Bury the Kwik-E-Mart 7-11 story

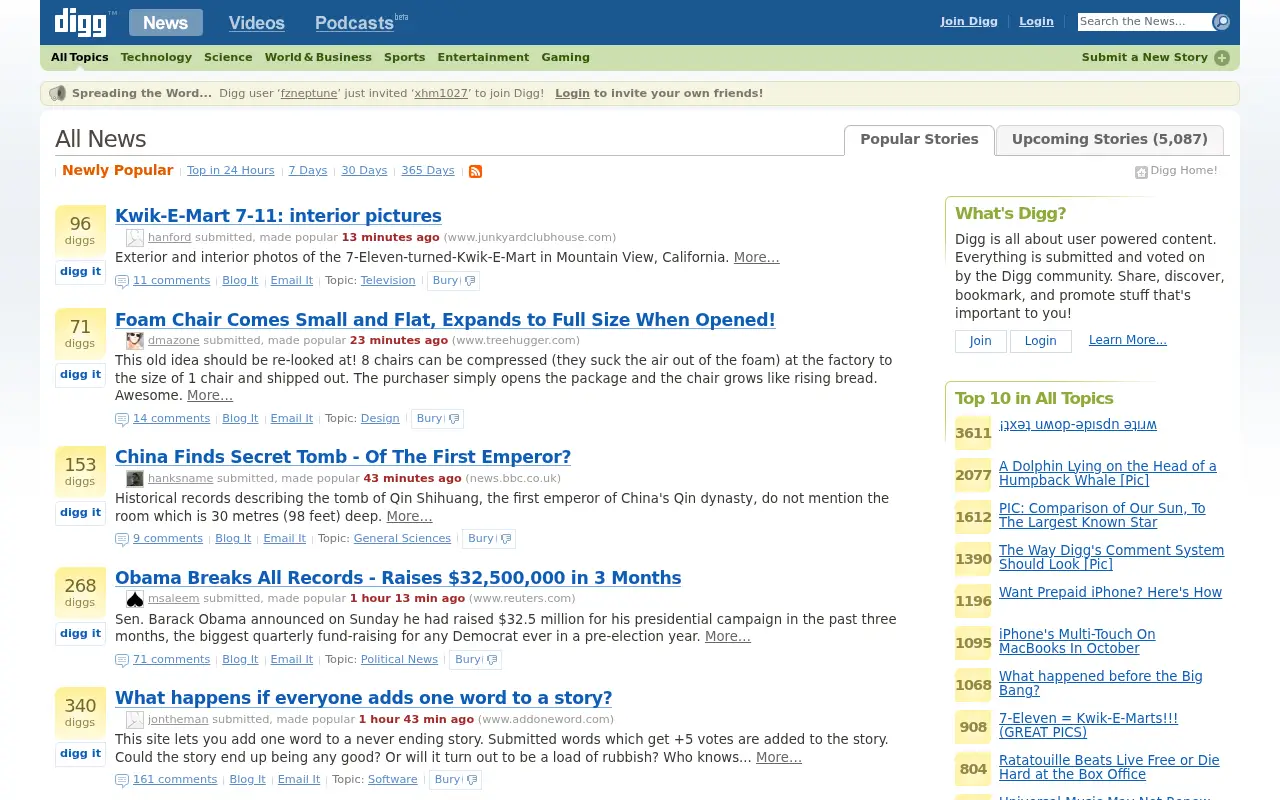click(454, 281)
